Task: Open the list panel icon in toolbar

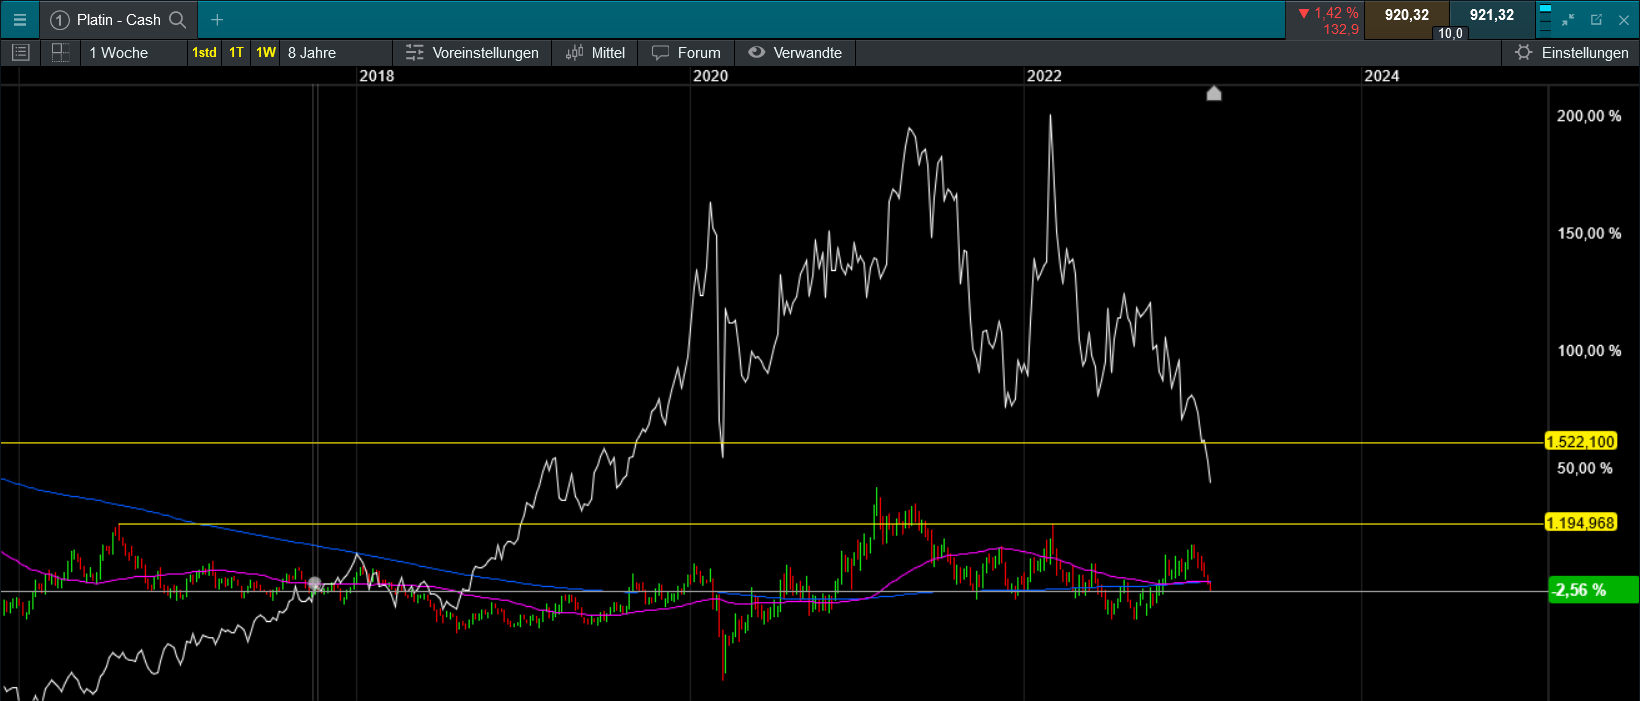Action: coord(20,53)
